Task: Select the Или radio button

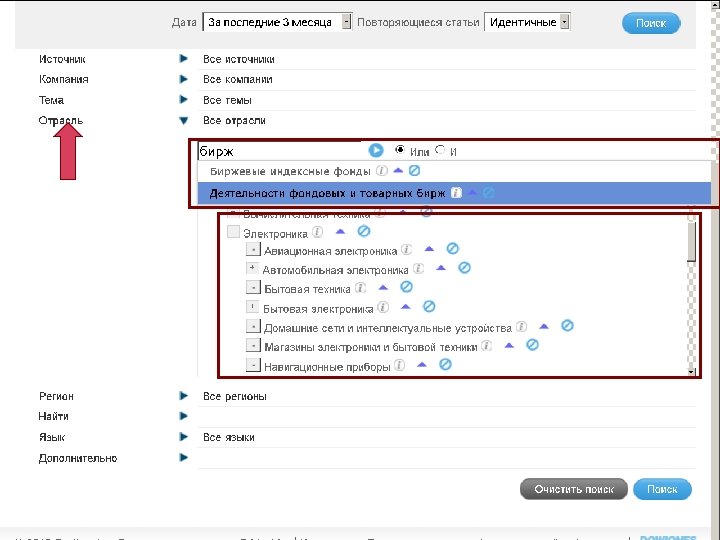Action: pos(399,149)
